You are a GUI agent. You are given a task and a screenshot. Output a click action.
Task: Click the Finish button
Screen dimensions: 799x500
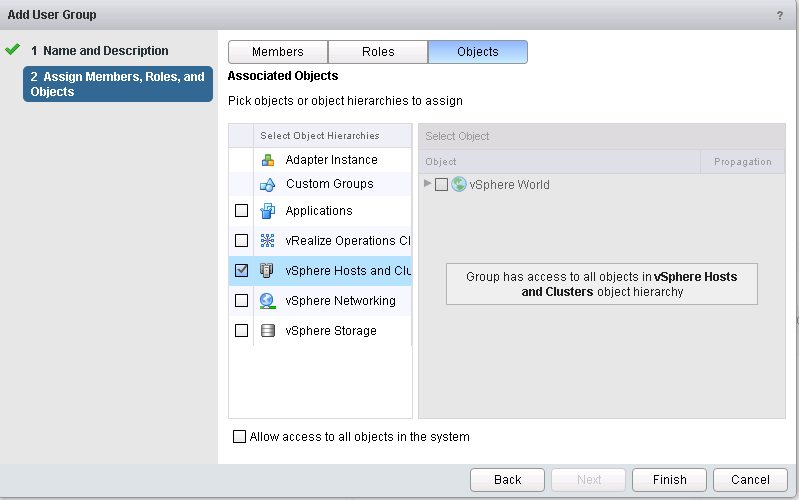(x=670, y=480)
